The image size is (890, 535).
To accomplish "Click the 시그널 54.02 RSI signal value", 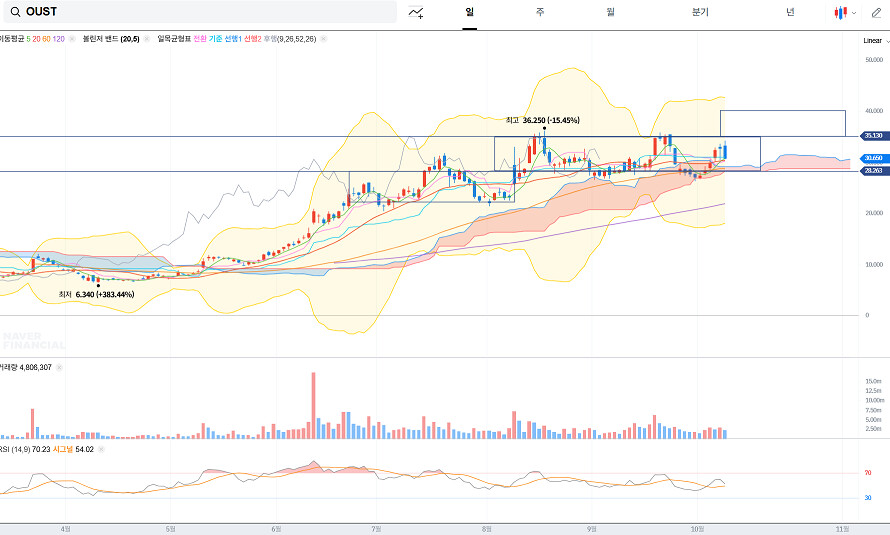I will click(x=73, y=449).
